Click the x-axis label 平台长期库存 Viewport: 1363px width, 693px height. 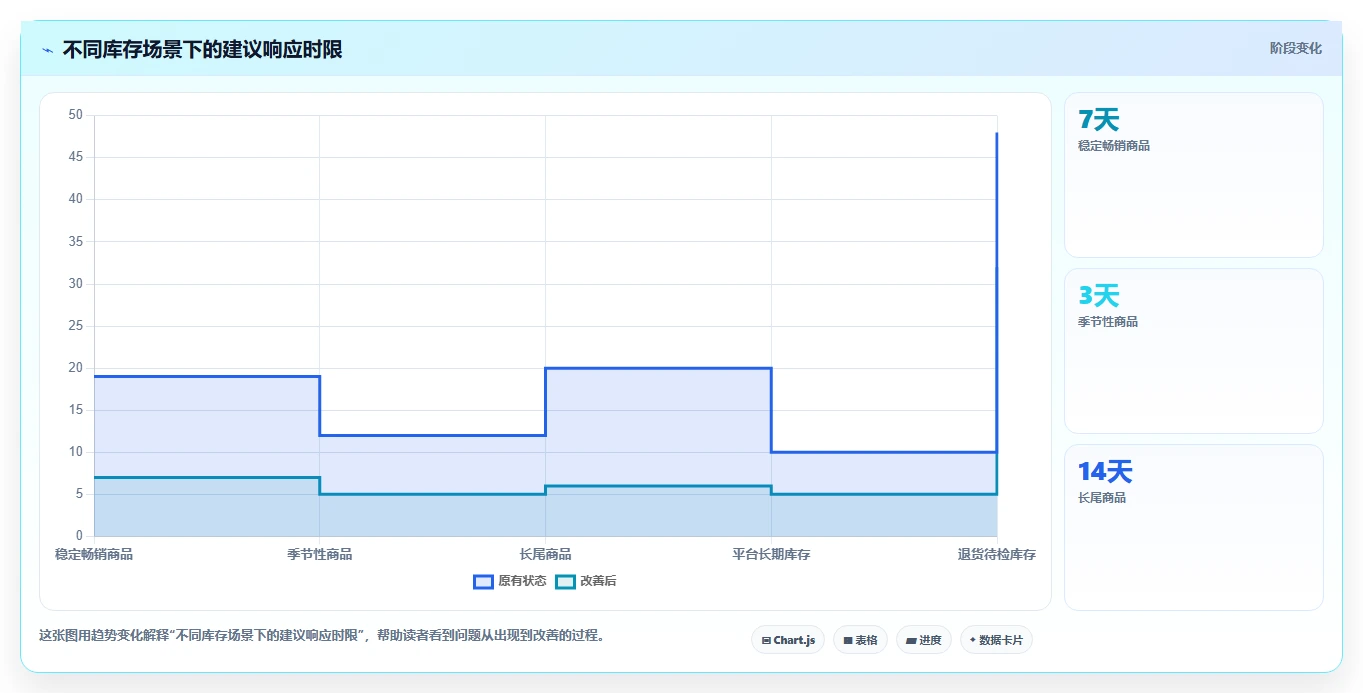click(771, 554)
